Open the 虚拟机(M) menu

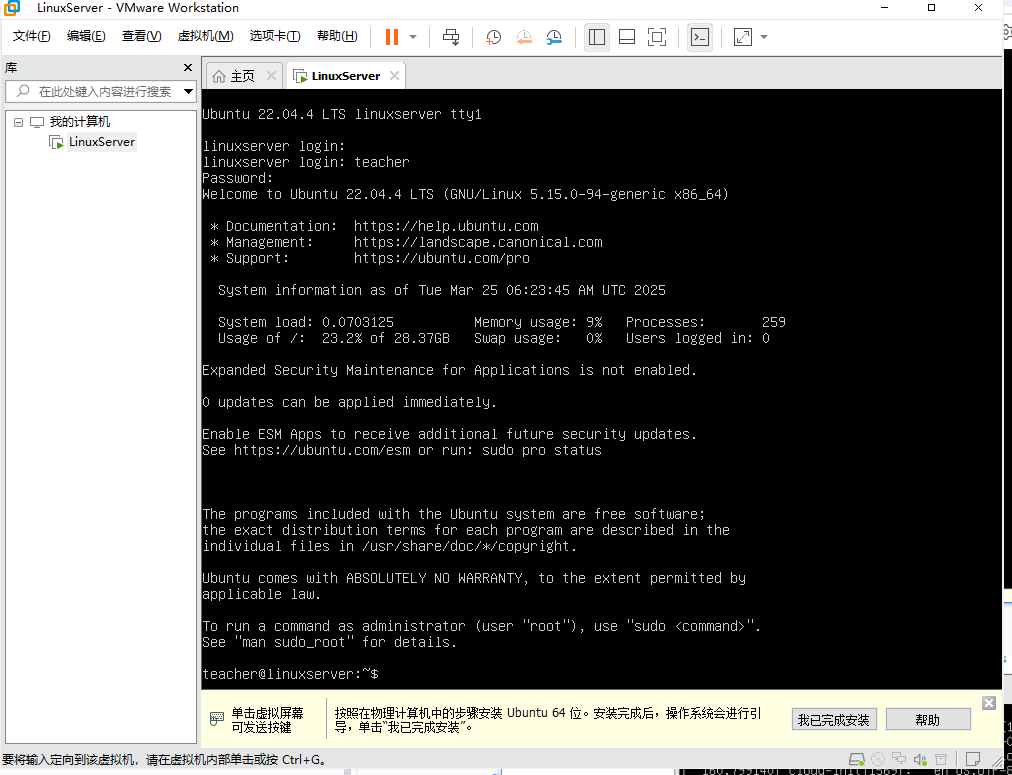click(205, 36)
